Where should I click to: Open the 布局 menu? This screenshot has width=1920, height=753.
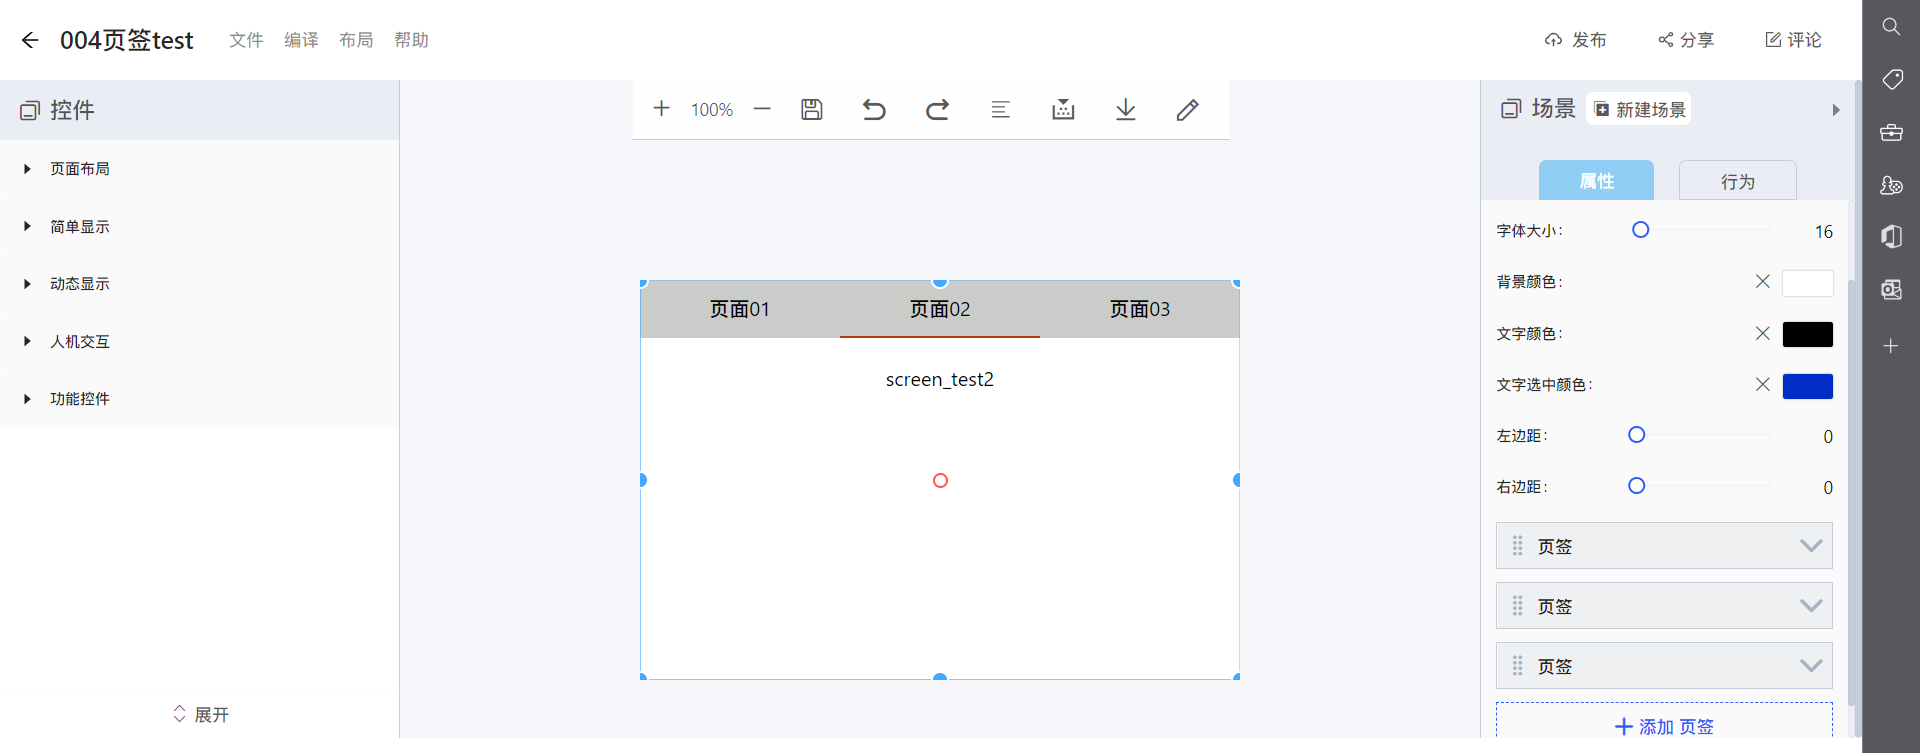pos(356,40)
